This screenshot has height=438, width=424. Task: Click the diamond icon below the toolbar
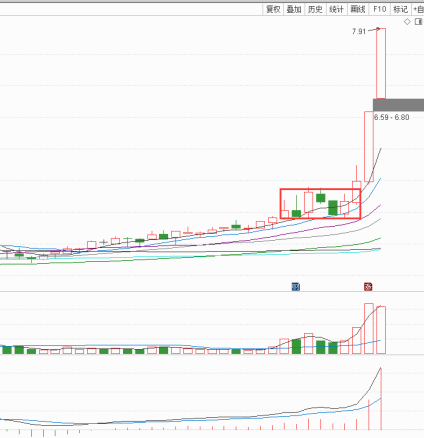click(407, 22)
